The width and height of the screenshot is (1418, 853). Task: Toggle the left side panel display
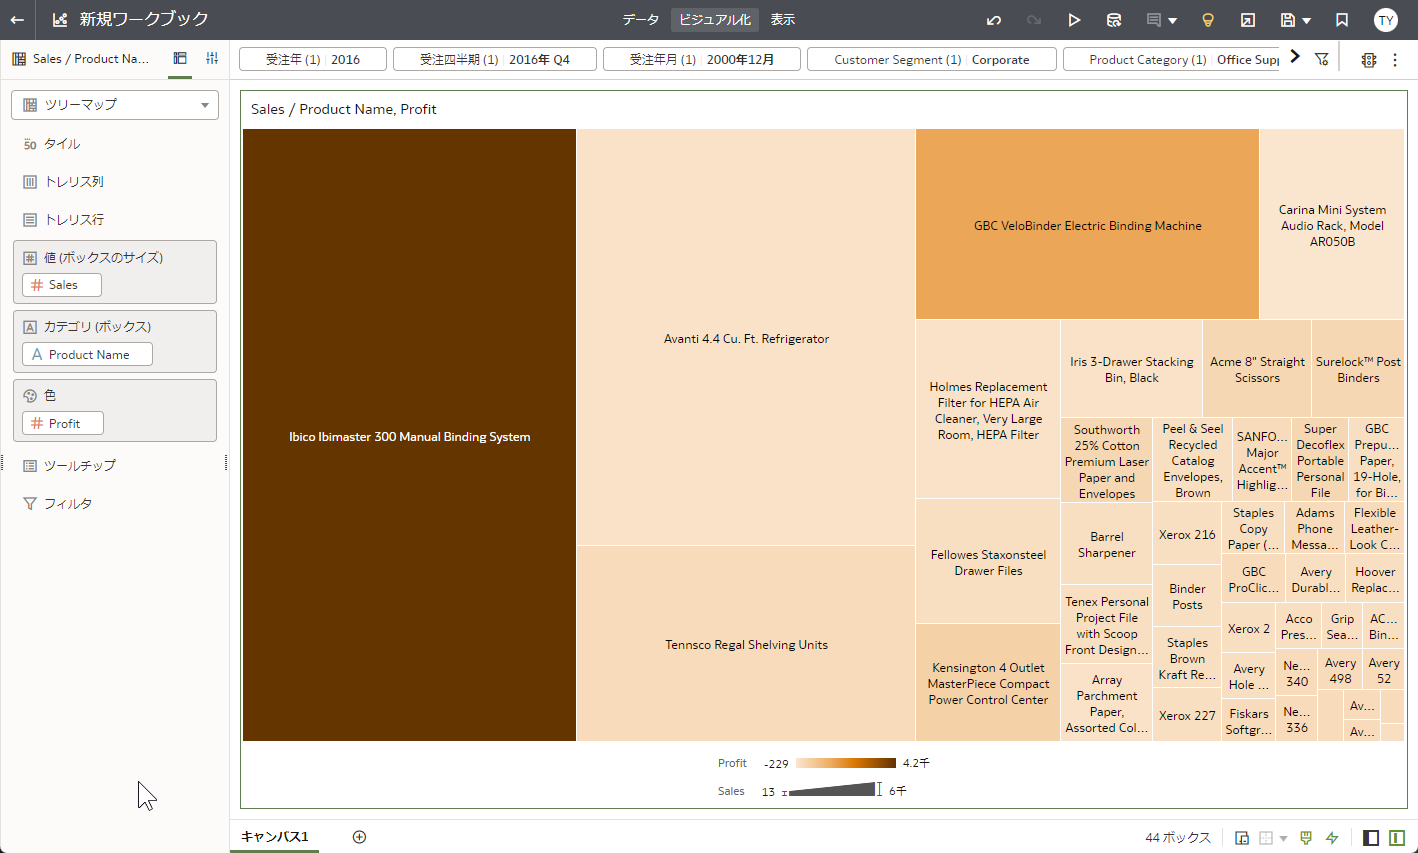click(x=1371, y=837)
